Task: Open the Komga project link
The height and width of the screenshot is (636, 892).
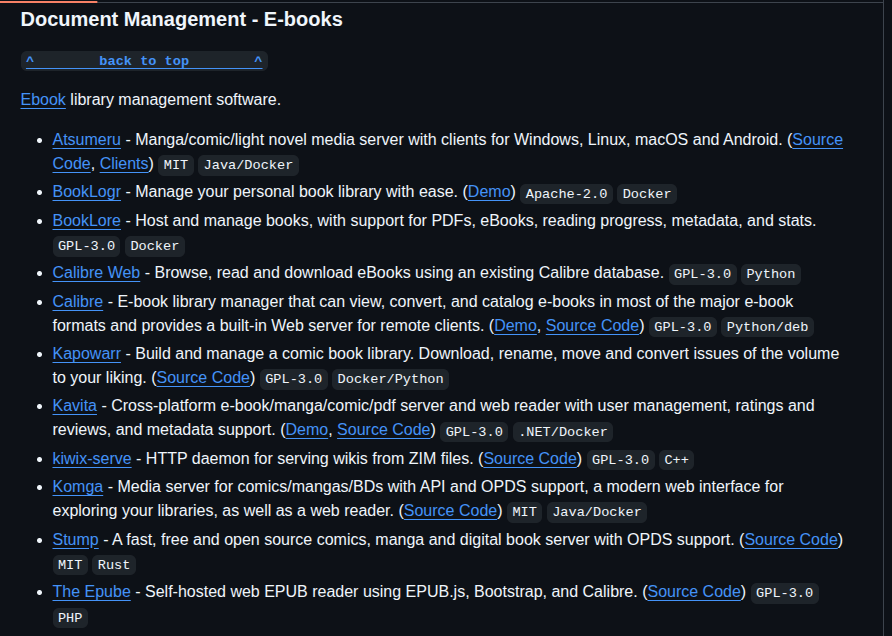Action: (77, 487)
